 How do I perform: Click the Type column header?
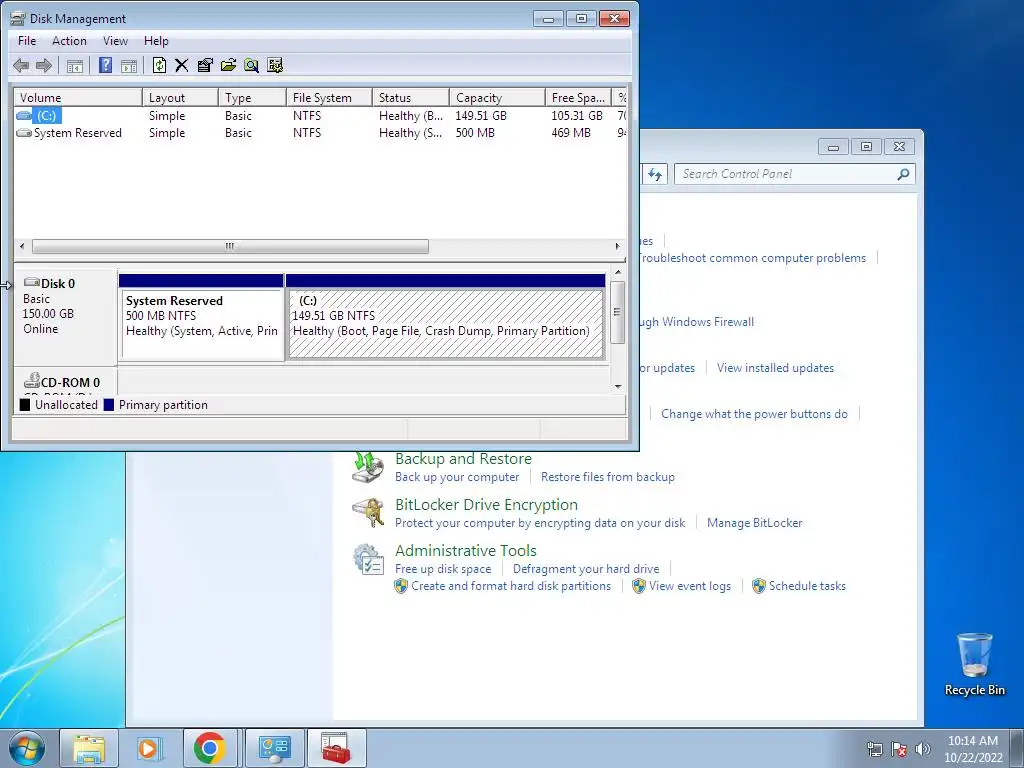(x=252, y=97)
